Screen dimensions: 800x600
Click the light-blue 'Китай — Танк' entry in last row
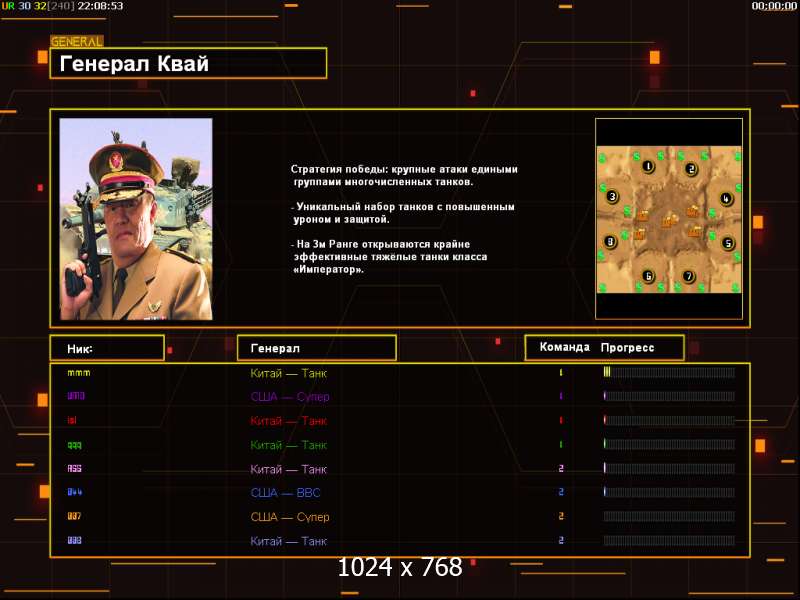tap(288, 541)
